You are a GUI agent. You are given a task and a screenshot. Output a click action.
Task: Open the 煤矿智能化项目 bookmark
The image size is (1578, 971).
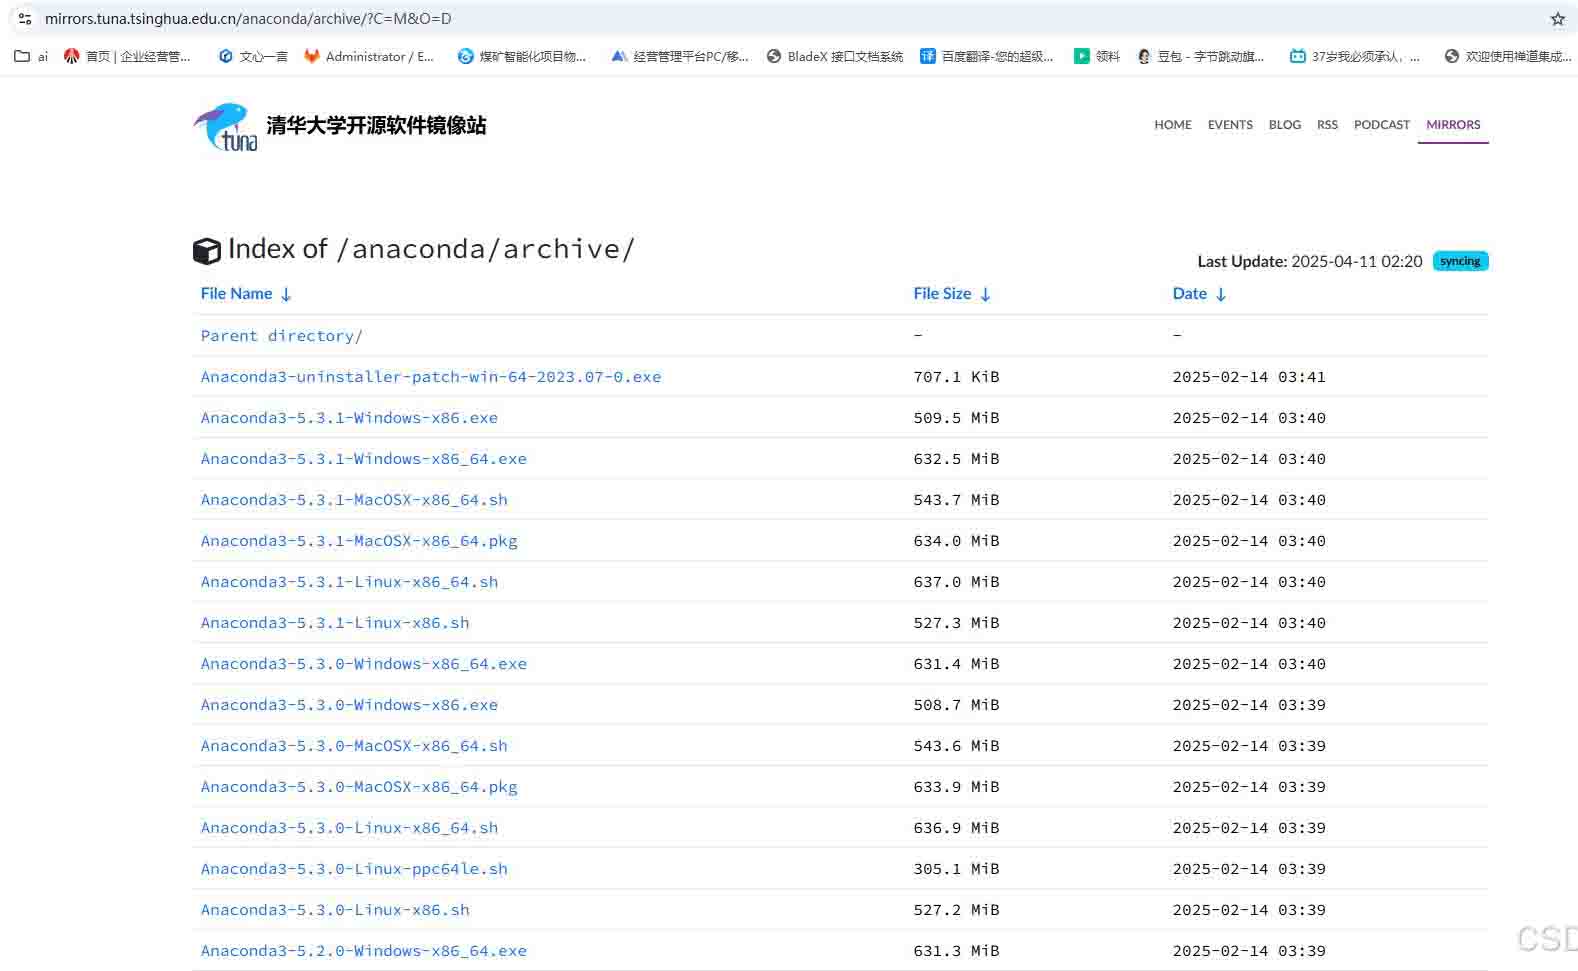tap(522, 57)
